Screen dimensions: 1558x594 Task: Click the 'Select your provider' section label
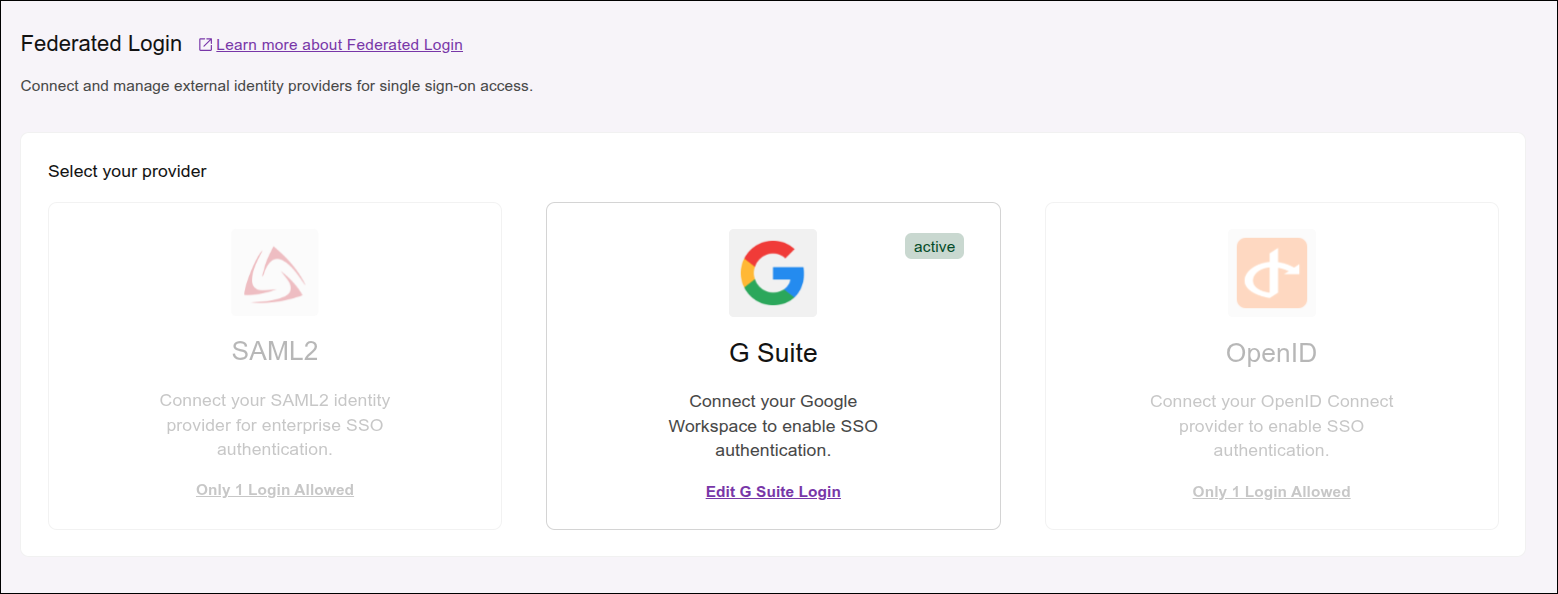click(126, 171)
